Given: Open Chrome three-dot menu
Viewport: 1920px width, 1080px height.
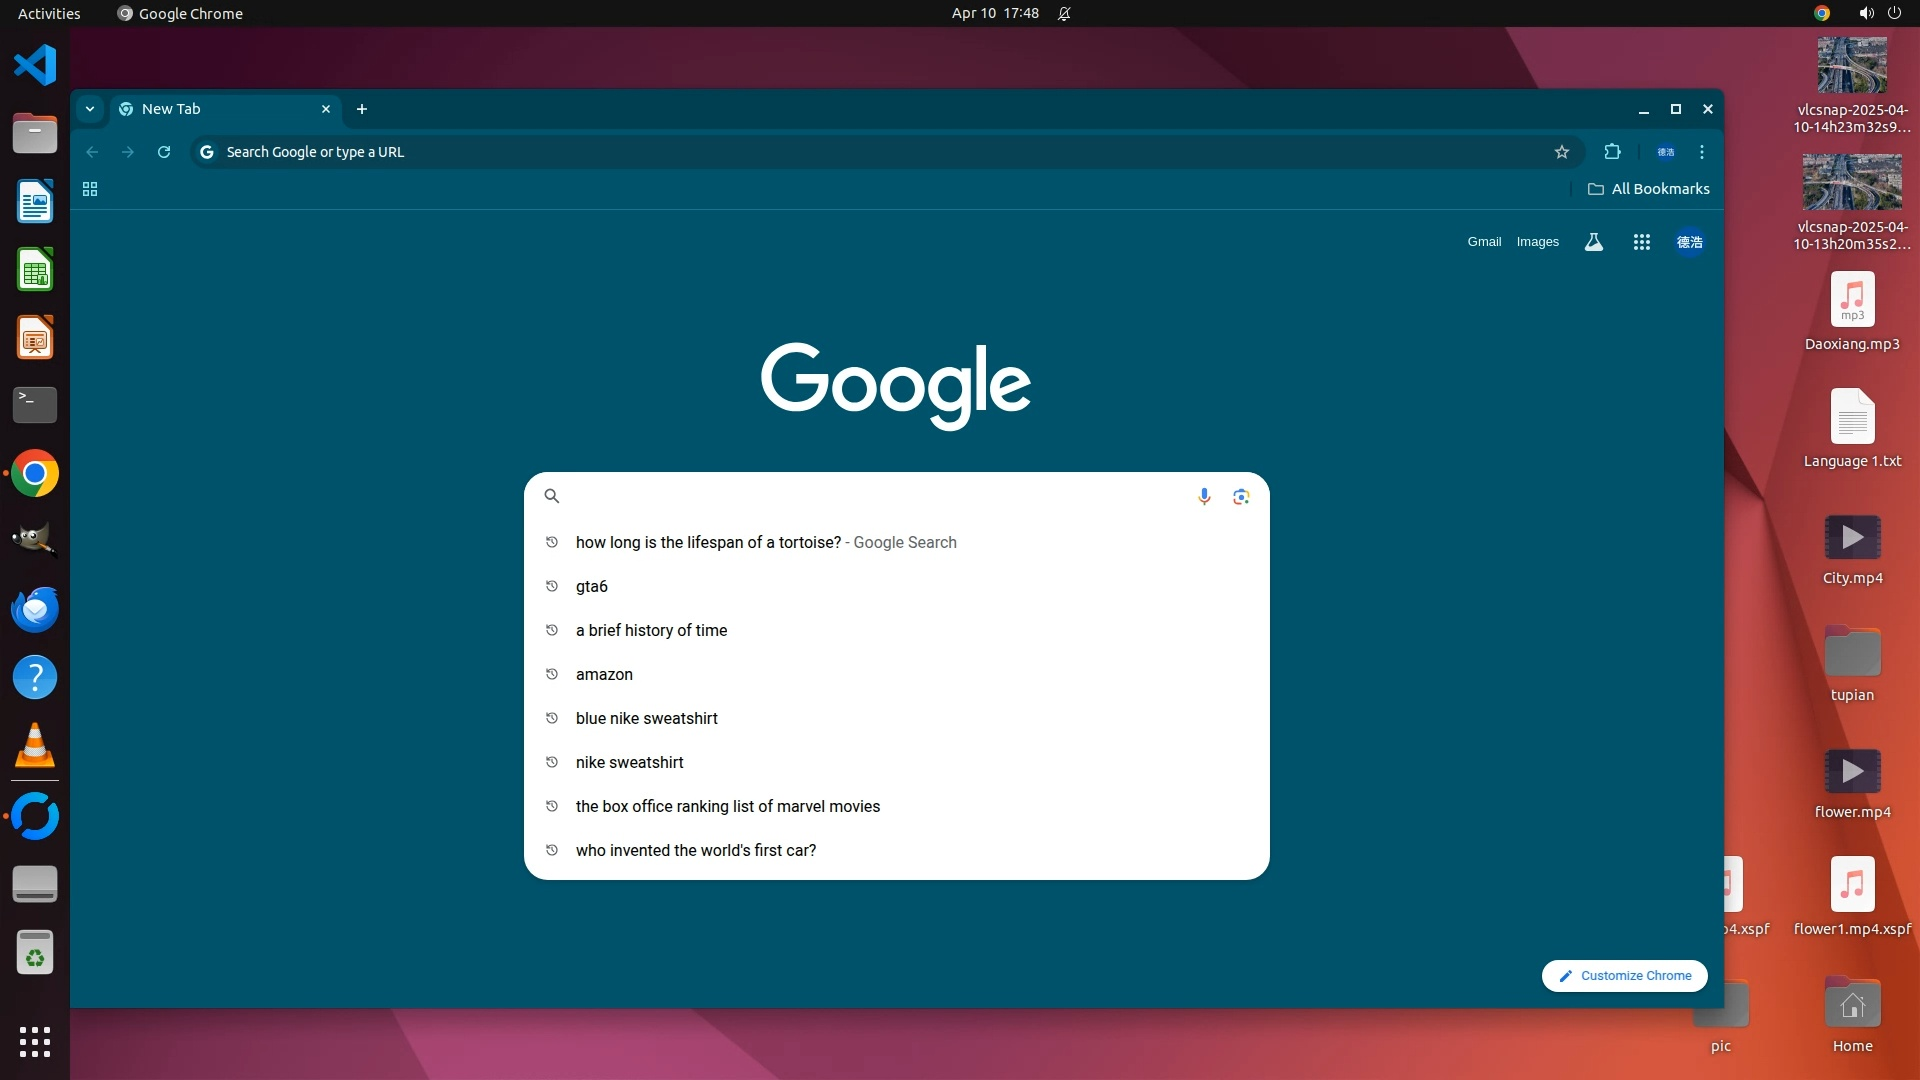Looking at the screenshot, I should [1702, 152].
